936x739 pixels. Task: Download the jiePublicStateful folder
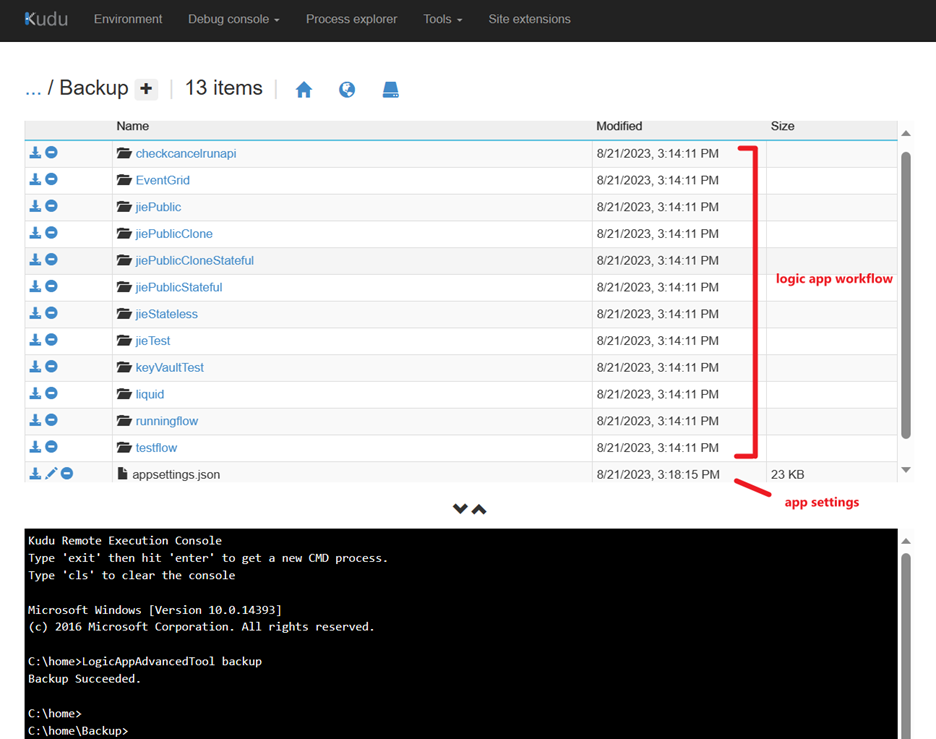[35, 287]
